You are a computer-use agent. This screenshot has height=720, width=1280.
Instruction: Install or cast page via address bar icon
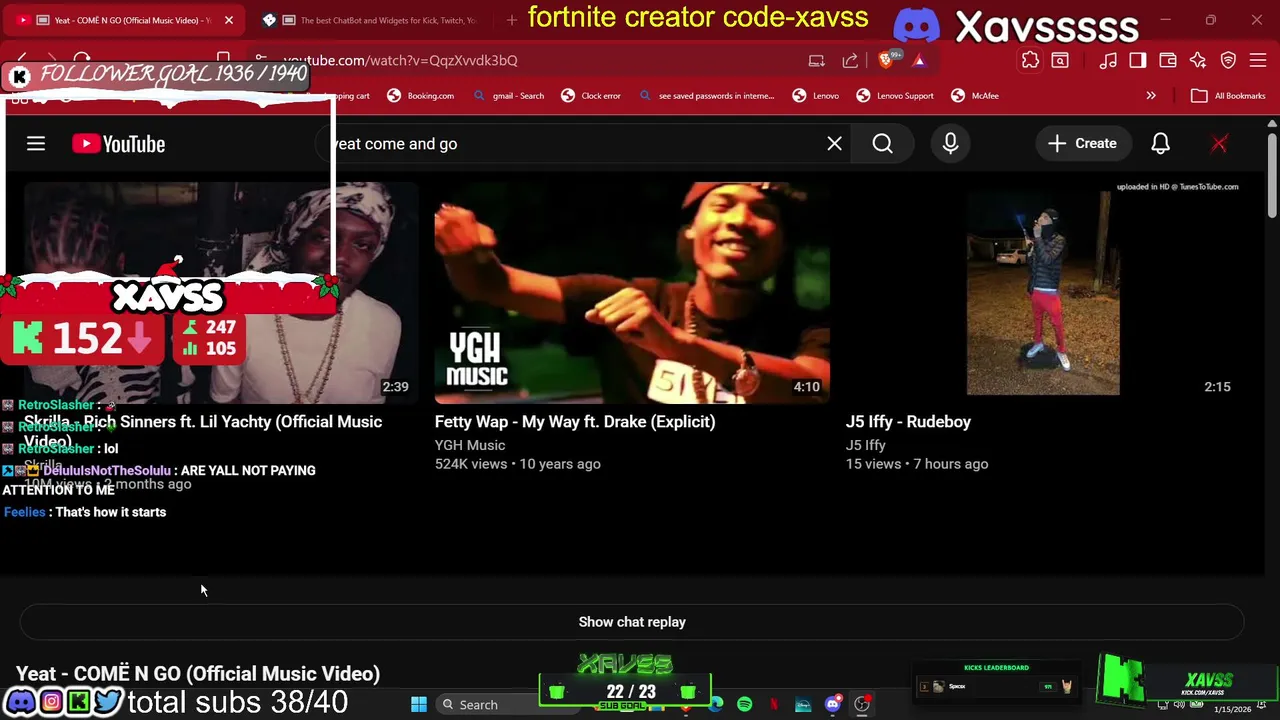tap(816, 61)
